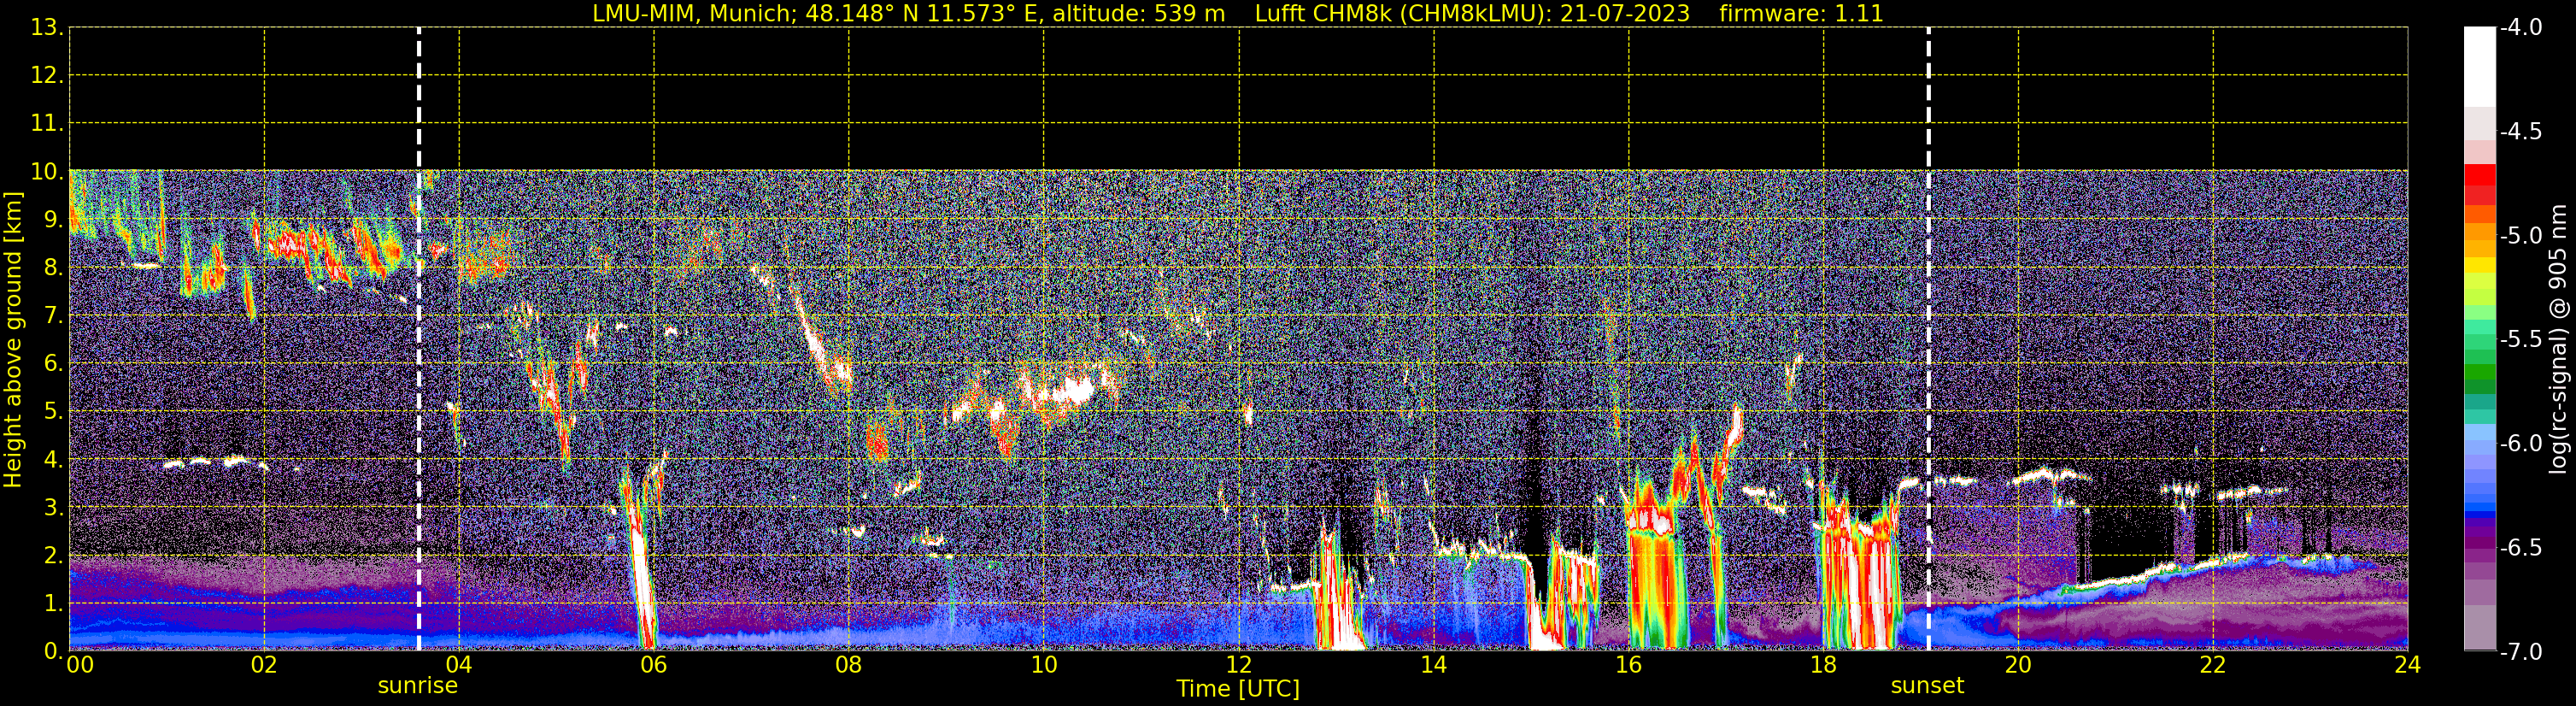Click the '6.' height axis tick label

(x=54, y=364)
